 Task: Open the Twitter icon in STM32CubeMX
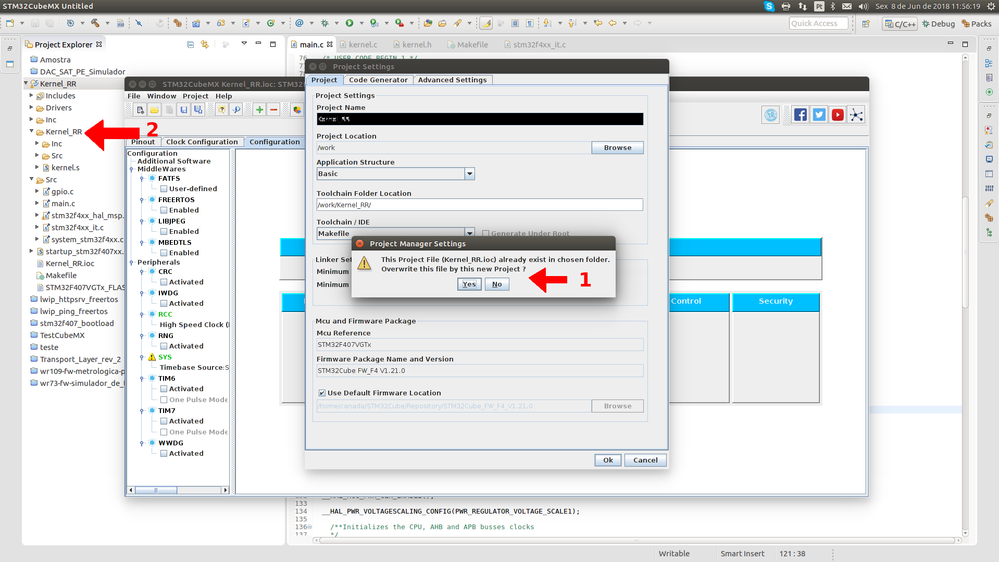[x=819, y=115]
